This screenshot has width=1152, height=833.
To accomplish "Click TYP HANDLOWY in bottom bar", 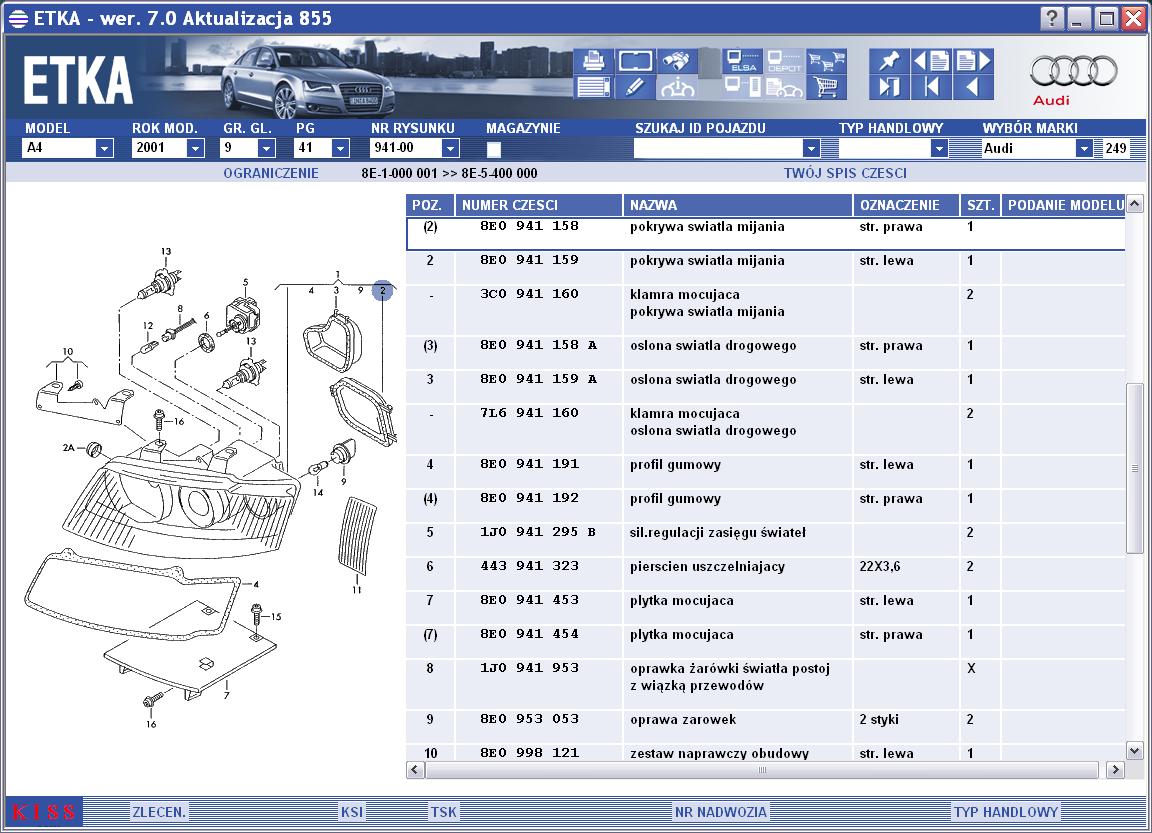I will point(1006,812).
